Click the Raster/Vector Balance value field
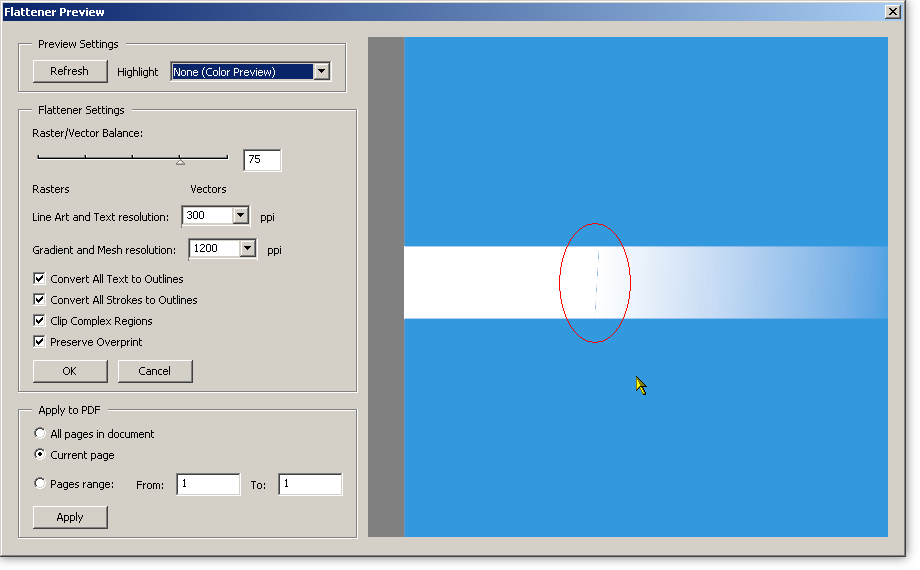The width and height of the screenshot is (920, 570). click(262, 160)
